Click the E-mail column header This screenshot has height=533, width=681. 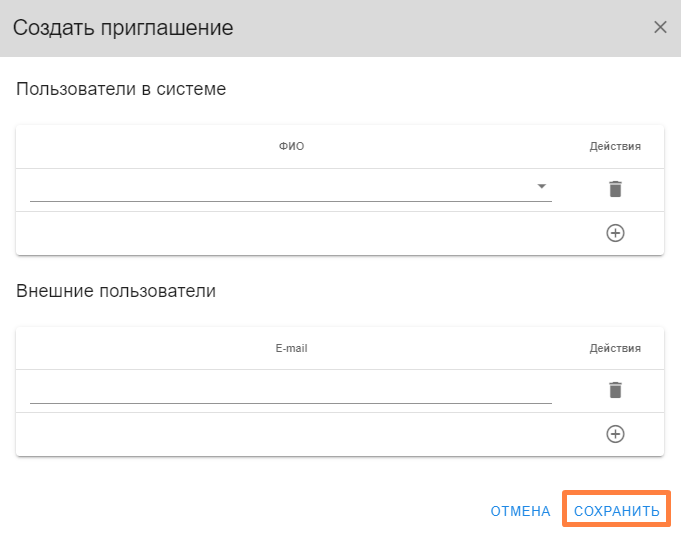coord(291,349)
